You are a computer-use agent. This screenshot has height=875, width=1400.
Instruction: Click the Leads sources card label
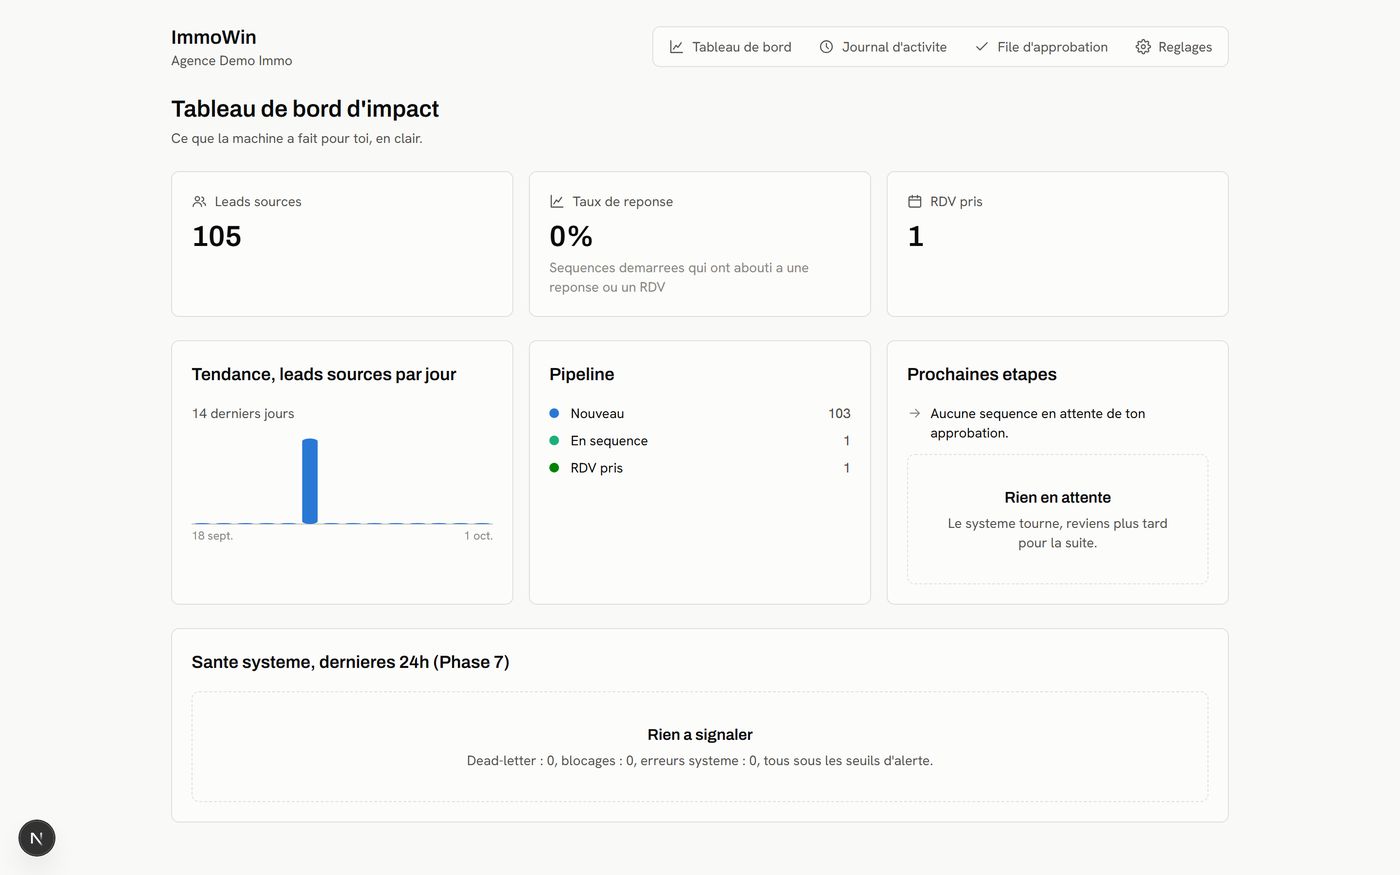pyautogui.click(x=258, y=201)
